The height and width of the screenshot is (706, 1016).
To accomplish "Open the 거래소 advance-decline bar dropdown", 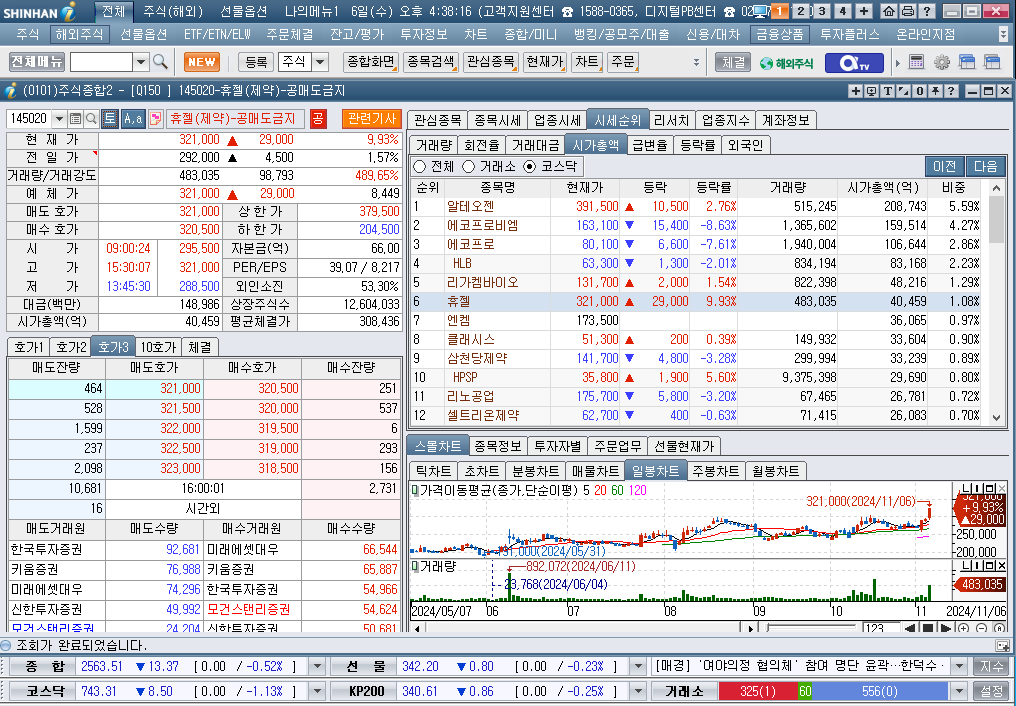I will coord(960,691).
